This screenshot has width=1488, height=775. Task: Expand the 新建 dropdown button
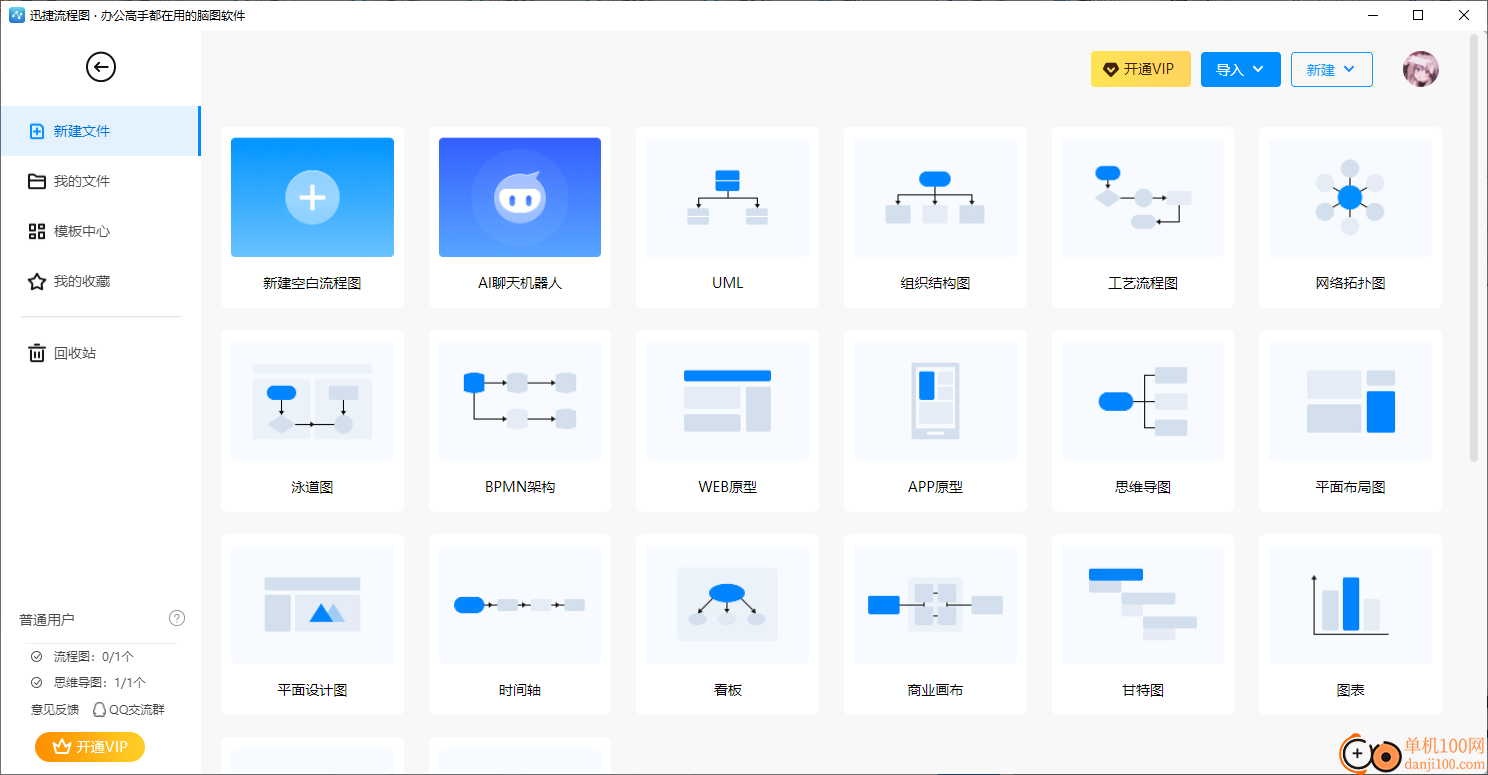pyautogui.click(x=1331, y=69)
